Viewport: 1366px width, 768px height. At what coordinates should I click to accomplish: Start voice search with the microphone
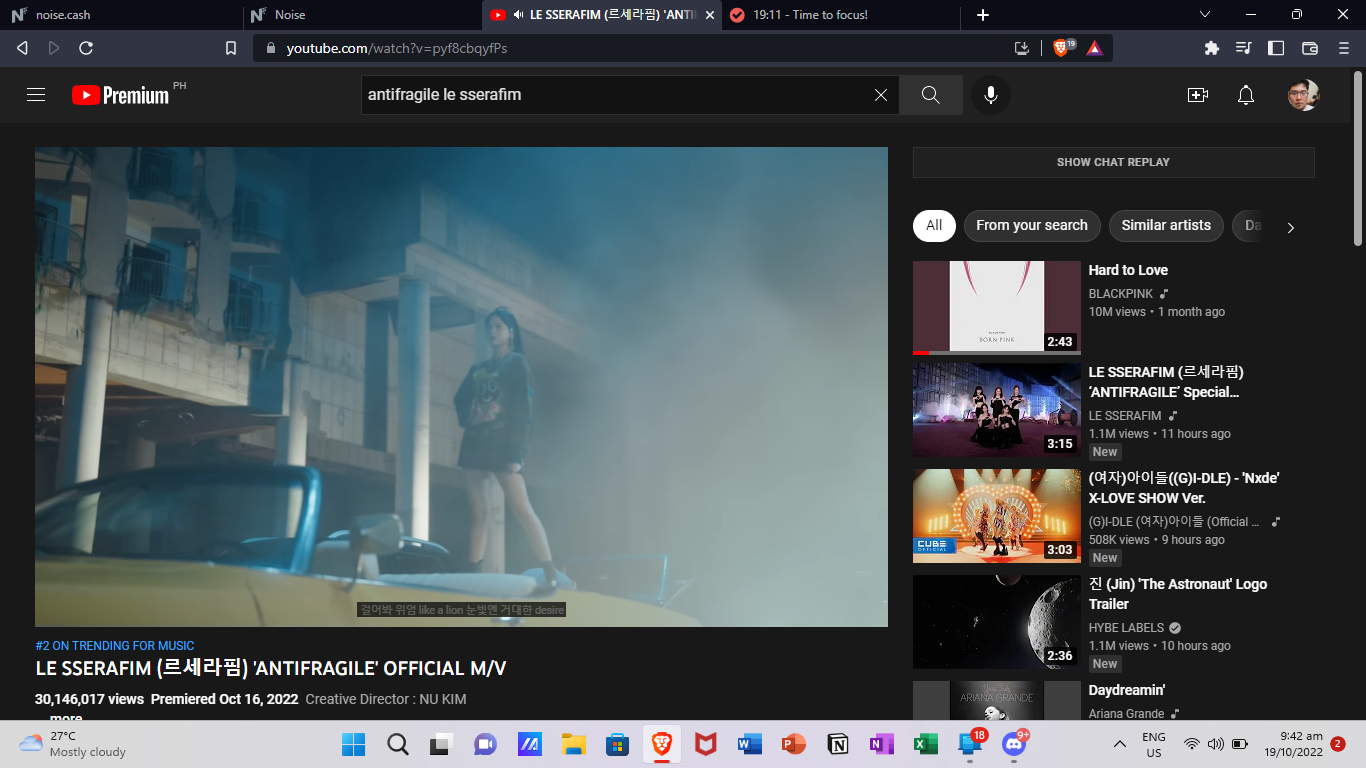pos(991,95)
